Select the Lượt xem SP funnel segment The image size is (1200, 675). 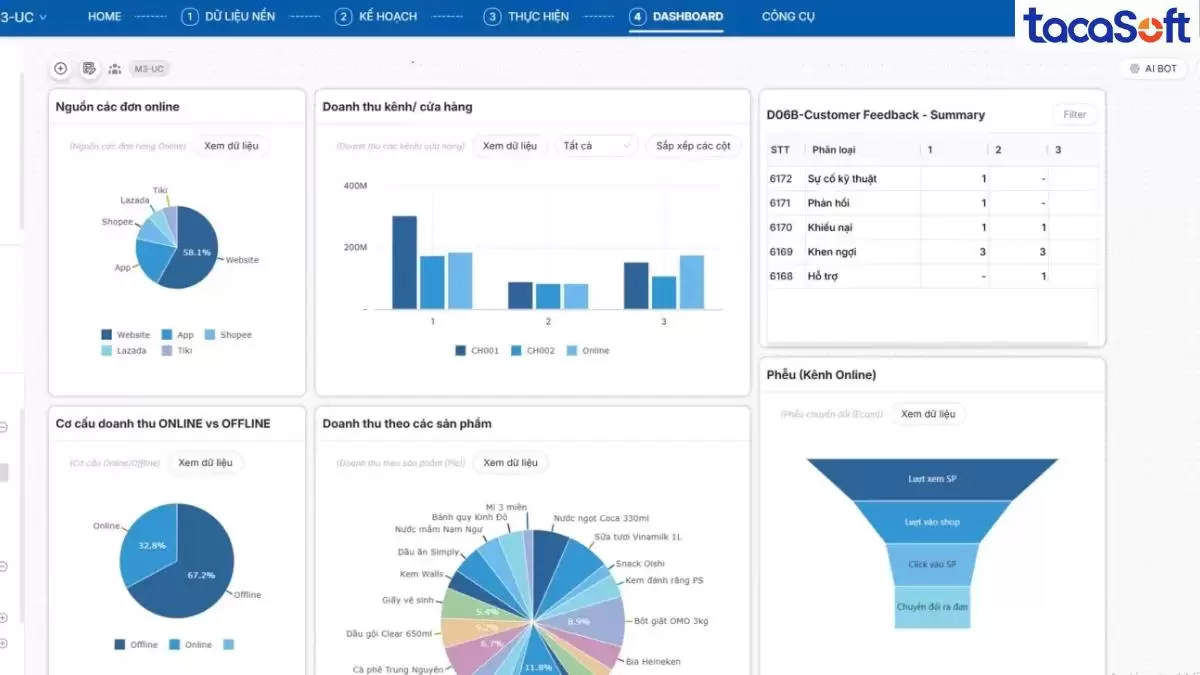931,479
